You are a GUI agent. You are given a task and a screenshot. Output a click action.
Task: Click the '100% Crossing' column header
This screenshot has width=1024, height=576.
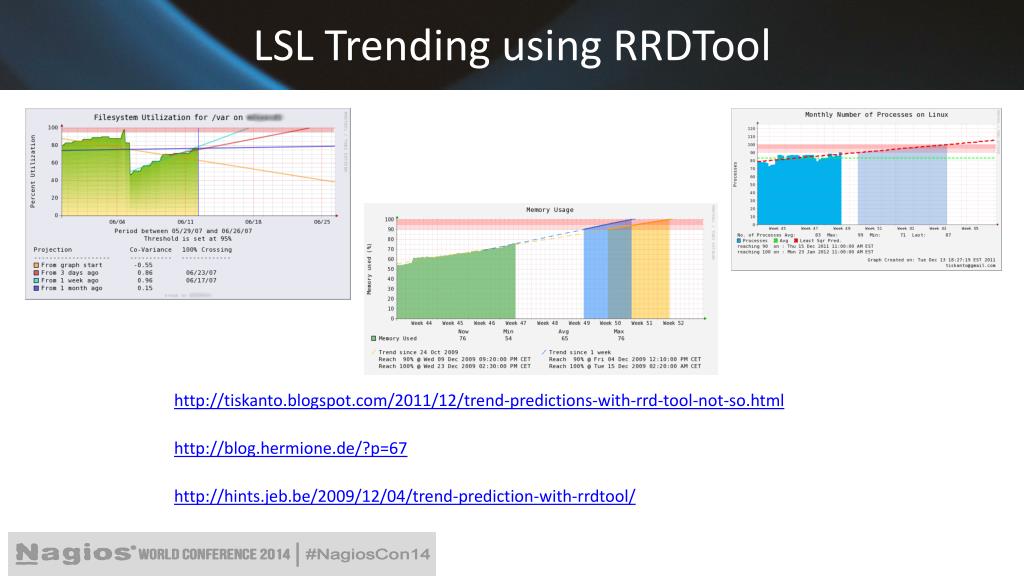click(206, 249)
